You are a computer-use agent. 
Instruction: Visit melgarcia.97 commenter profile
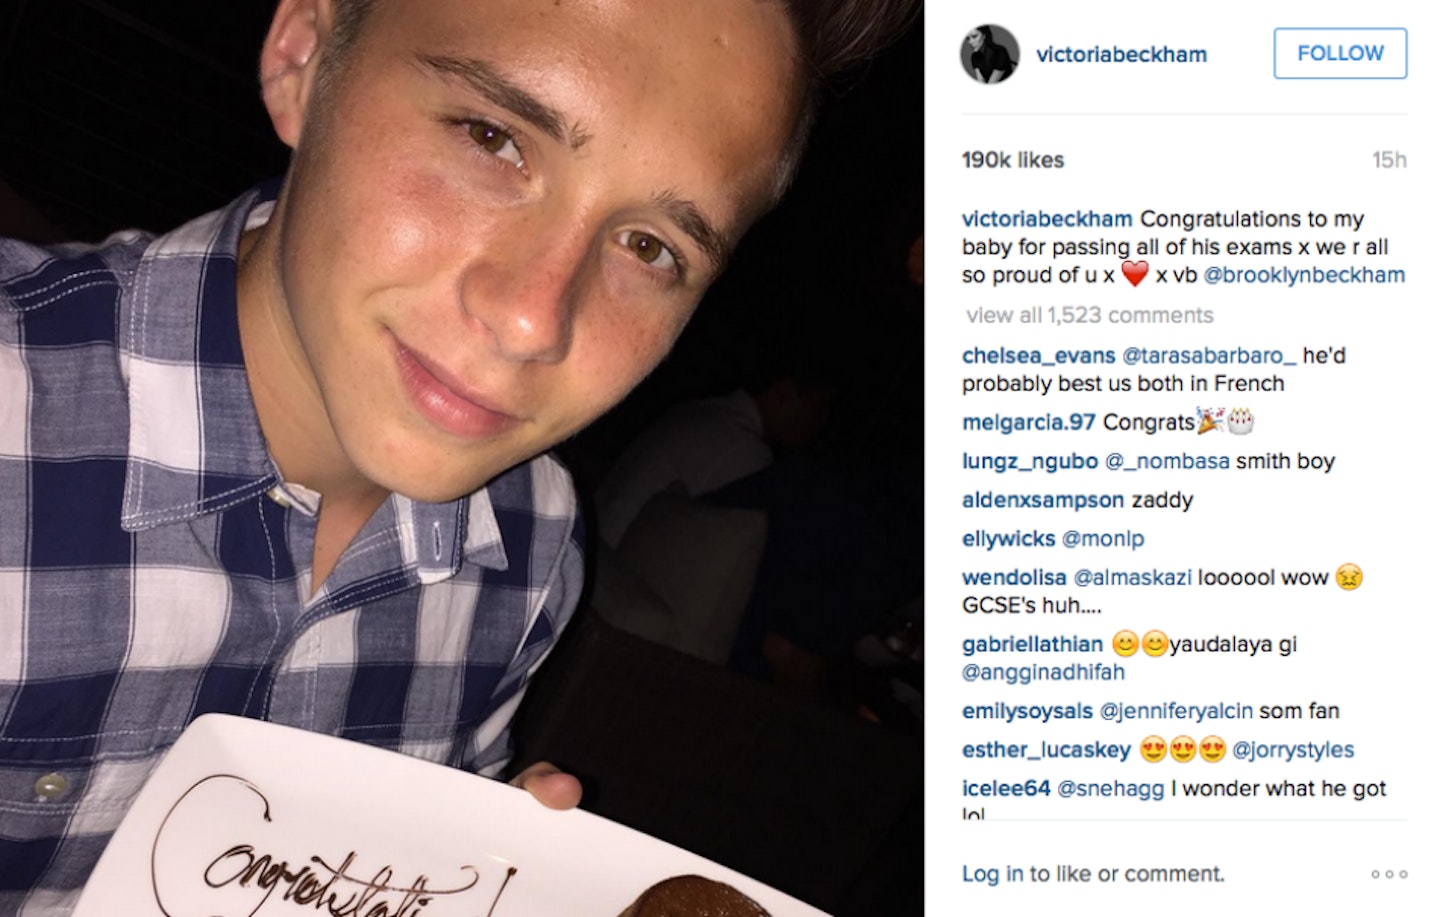point(1028,423)
